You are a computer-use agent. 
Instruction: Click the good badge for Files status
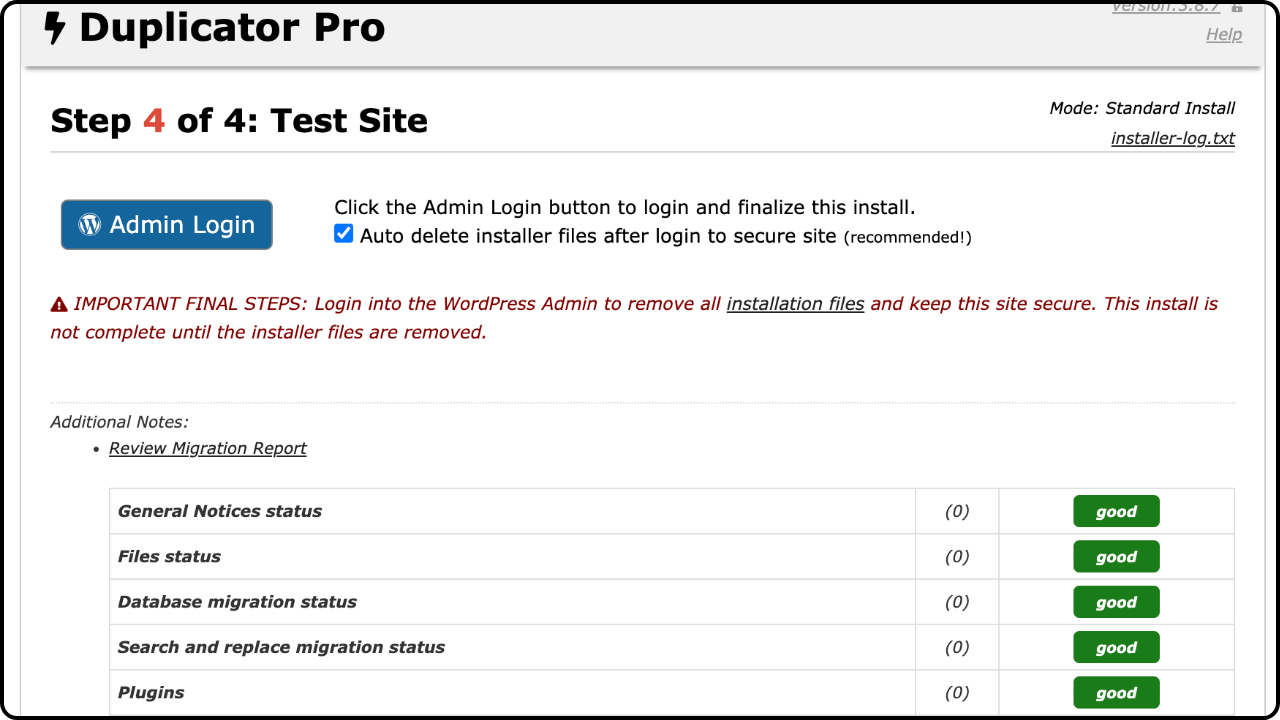[x=1116, y=557]
